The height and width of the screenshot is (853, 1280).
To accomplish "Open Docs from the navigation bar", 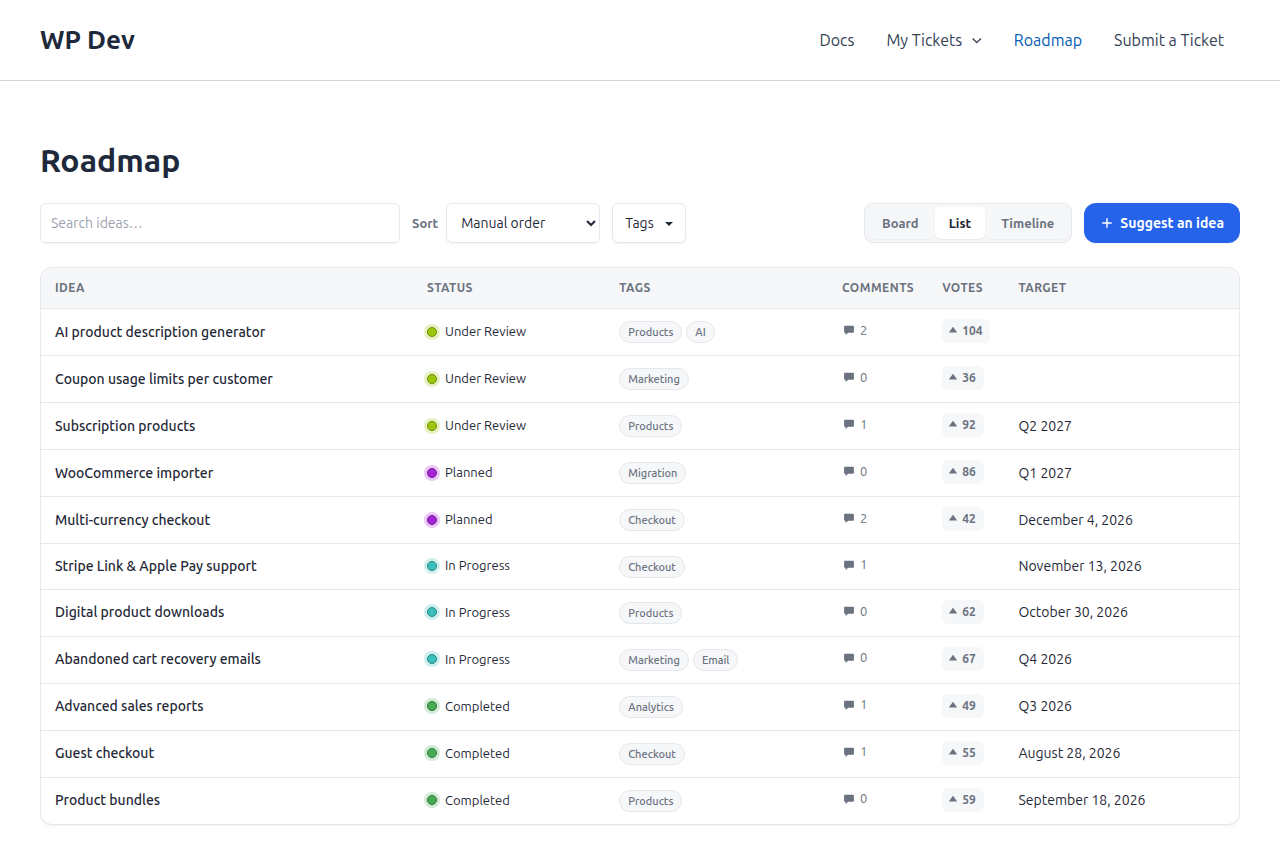I will (x=837, y=40).
